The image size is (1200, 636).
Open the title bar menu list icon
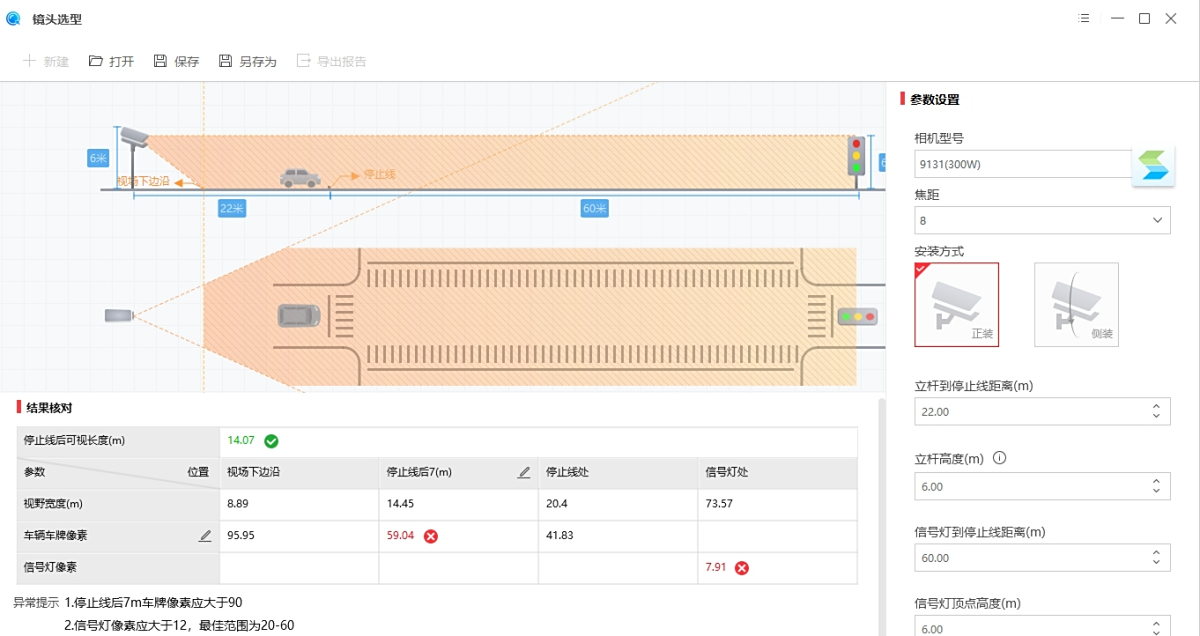pos(1084,18)
